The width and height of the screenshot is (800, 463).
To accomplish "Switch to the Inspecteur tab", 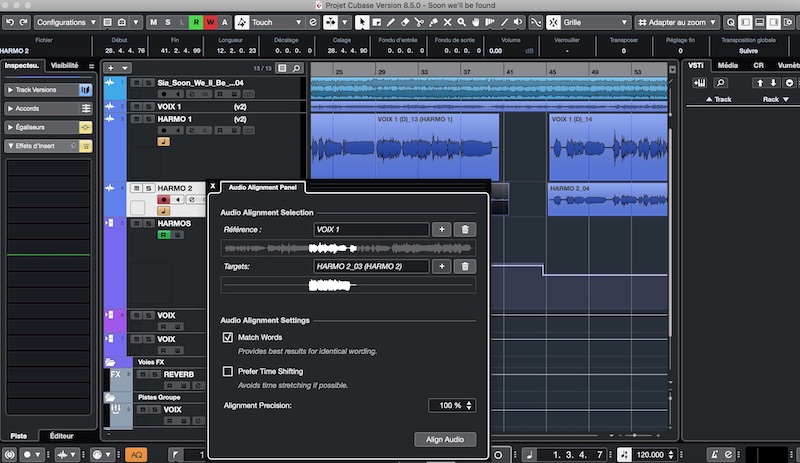I will tap(22, 65).
